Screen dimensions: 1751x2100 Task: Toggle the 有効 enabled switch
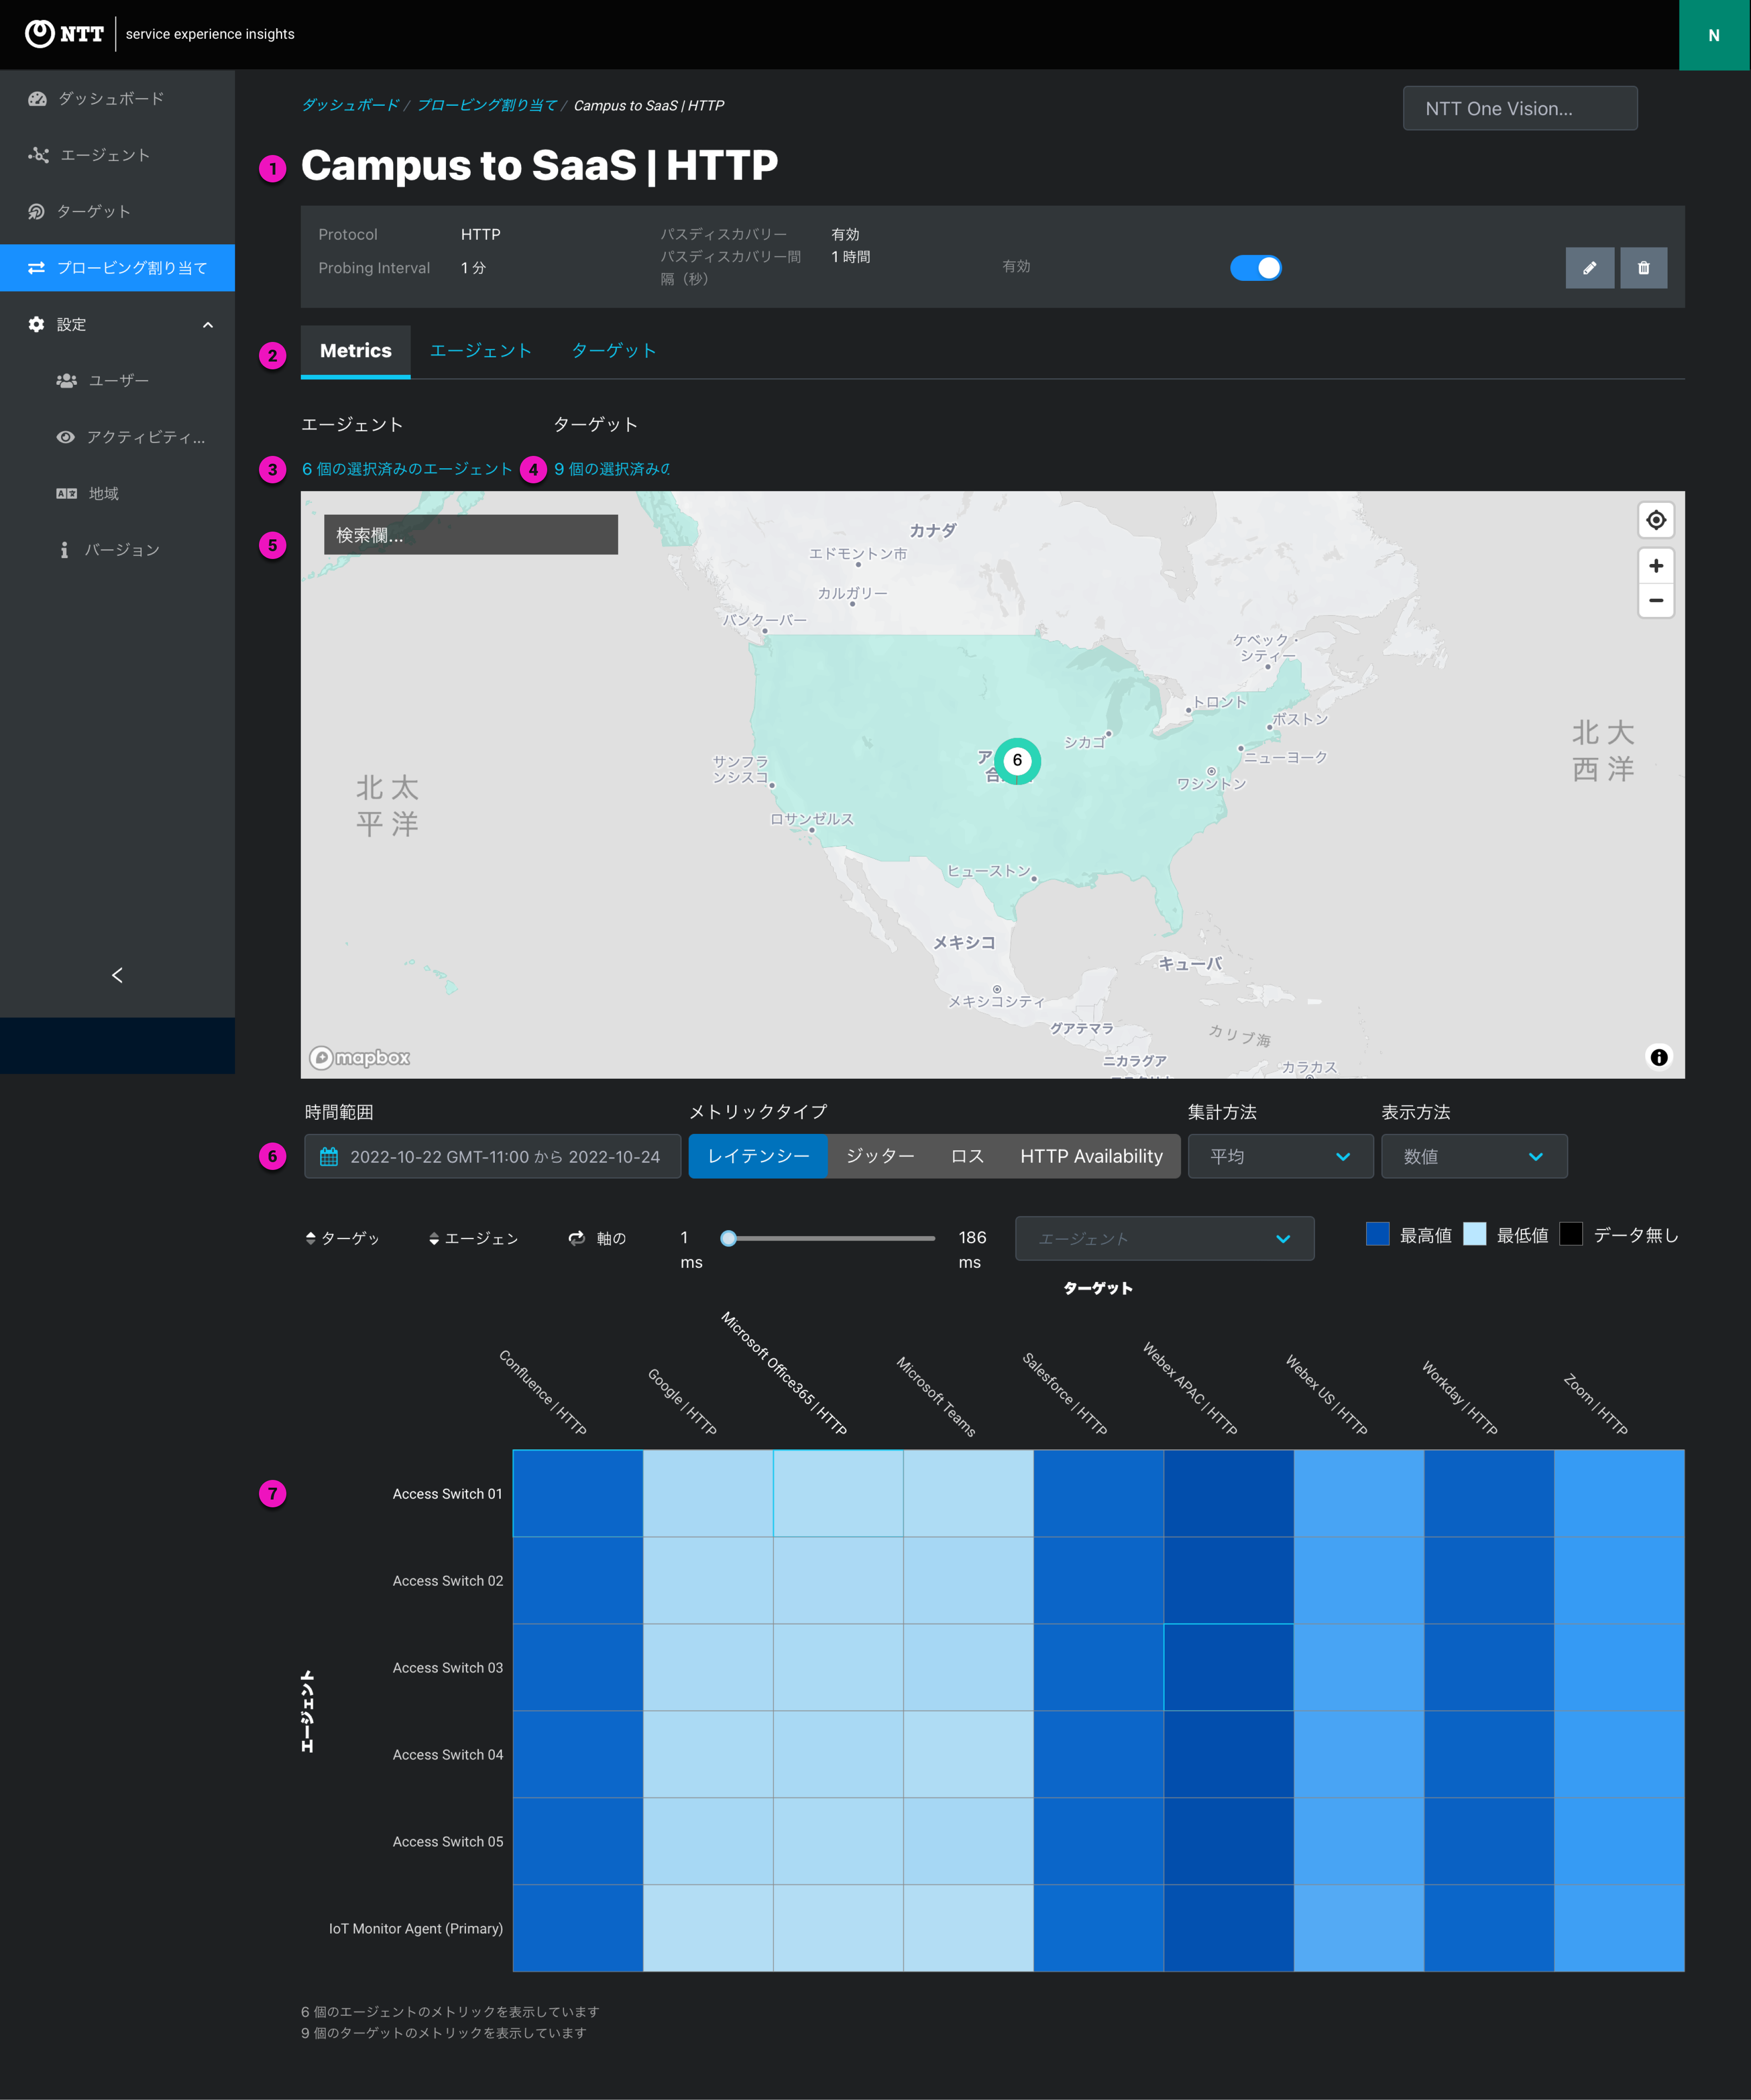pyautogui.click(x=1255, y=267)
